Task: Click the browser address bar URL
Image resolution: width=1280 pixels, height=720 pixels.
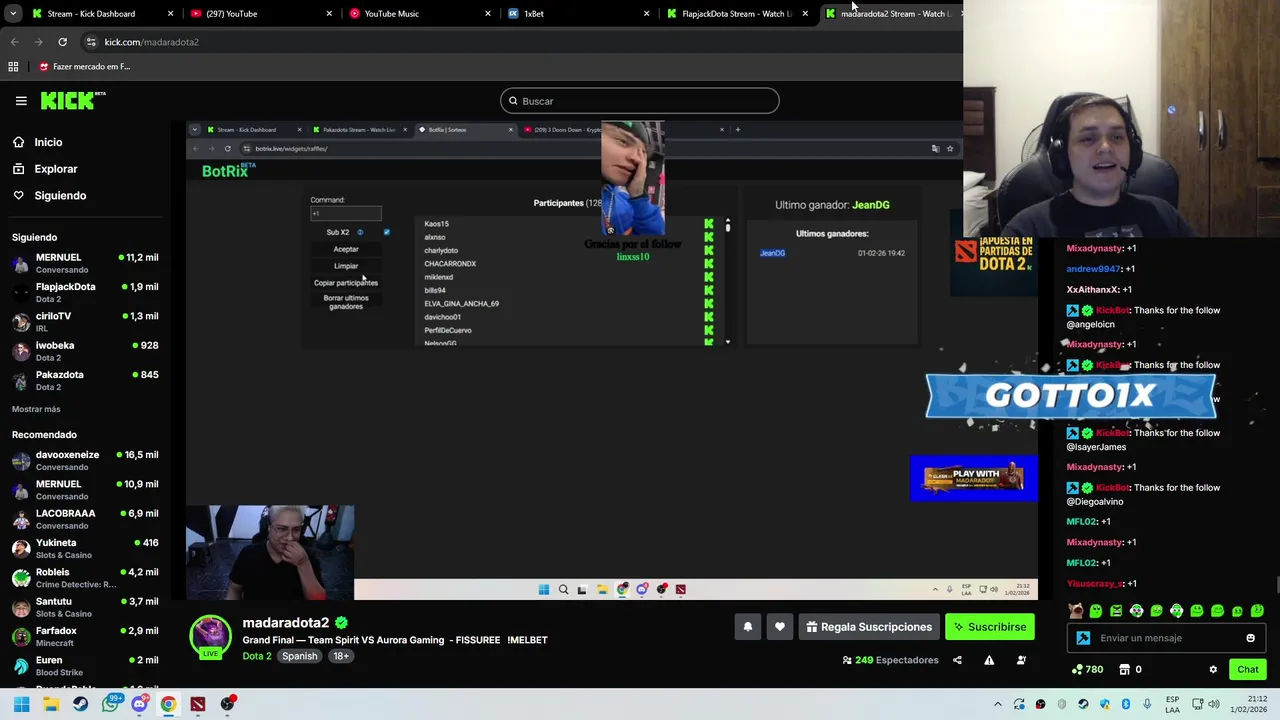Action: pyautogui.click(x=152, y=42)
